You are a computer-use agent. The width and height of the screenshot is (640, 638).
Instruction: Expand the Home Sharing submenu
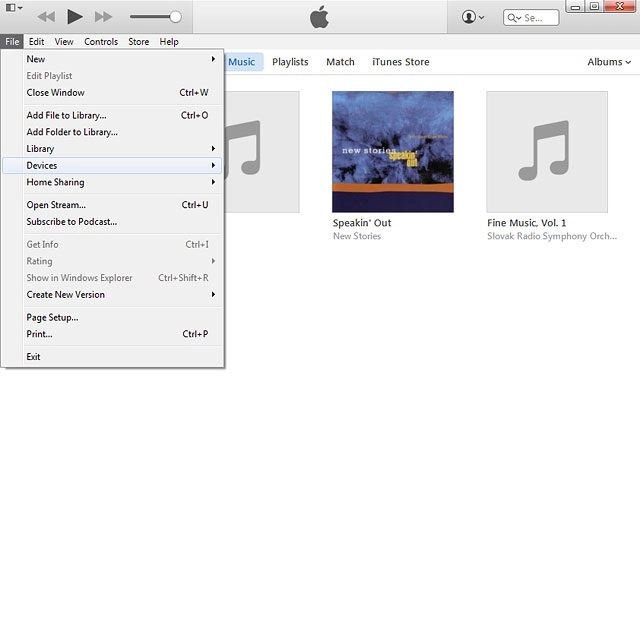click(x=112, y=182)
